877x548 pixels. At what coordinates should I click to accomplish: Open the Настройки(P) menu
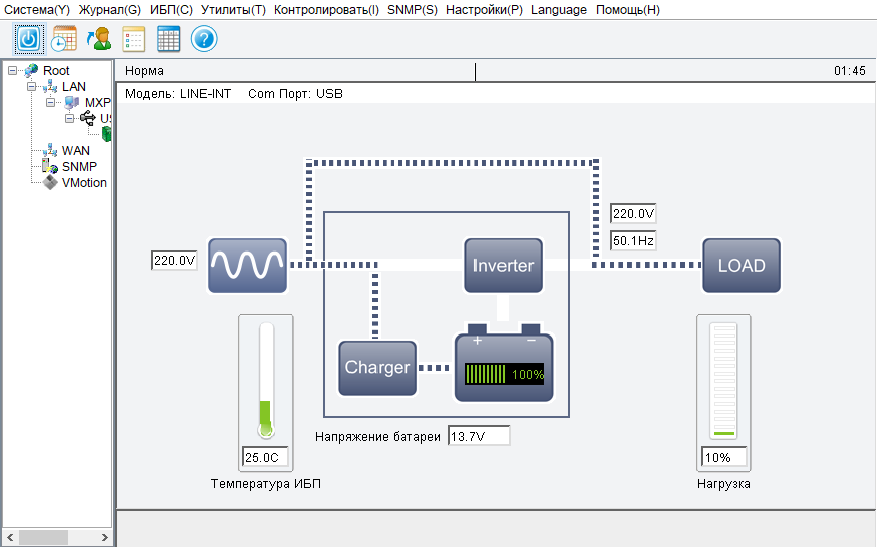coord(484,10)
